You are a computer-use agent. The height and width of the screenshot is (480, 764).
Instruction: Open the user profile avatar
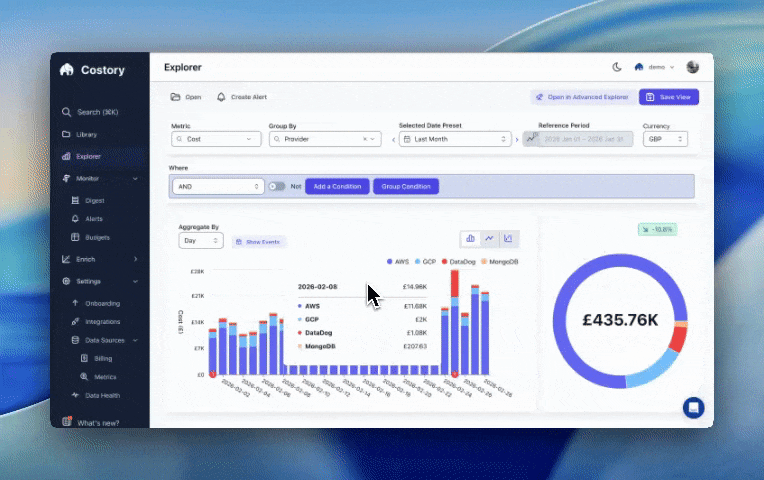click(x=692, y=67)
